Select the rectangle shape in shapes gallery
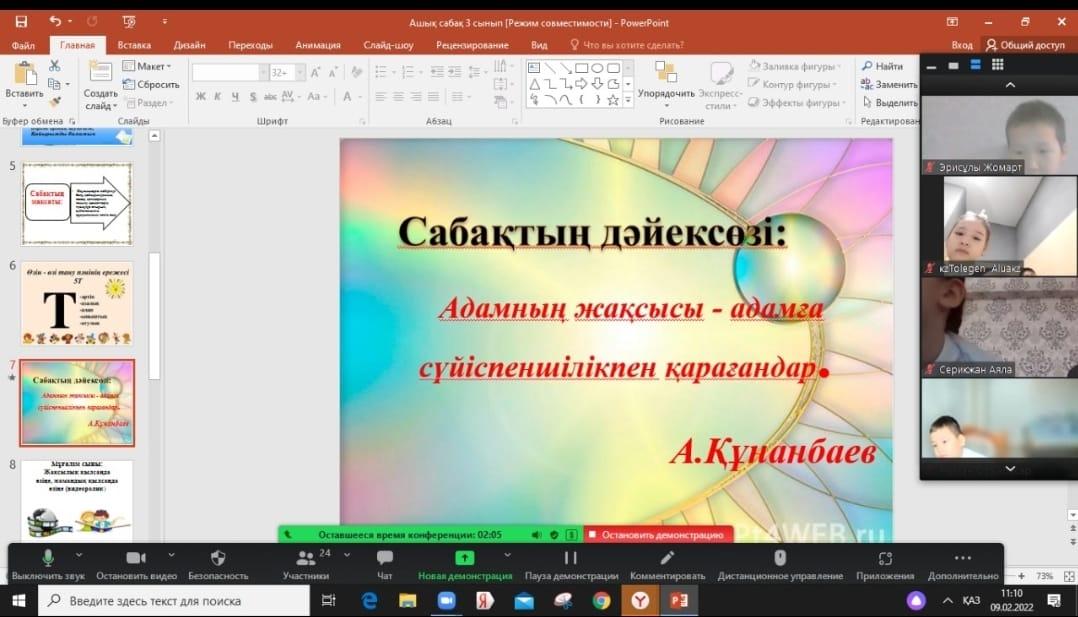 point(581,67)
